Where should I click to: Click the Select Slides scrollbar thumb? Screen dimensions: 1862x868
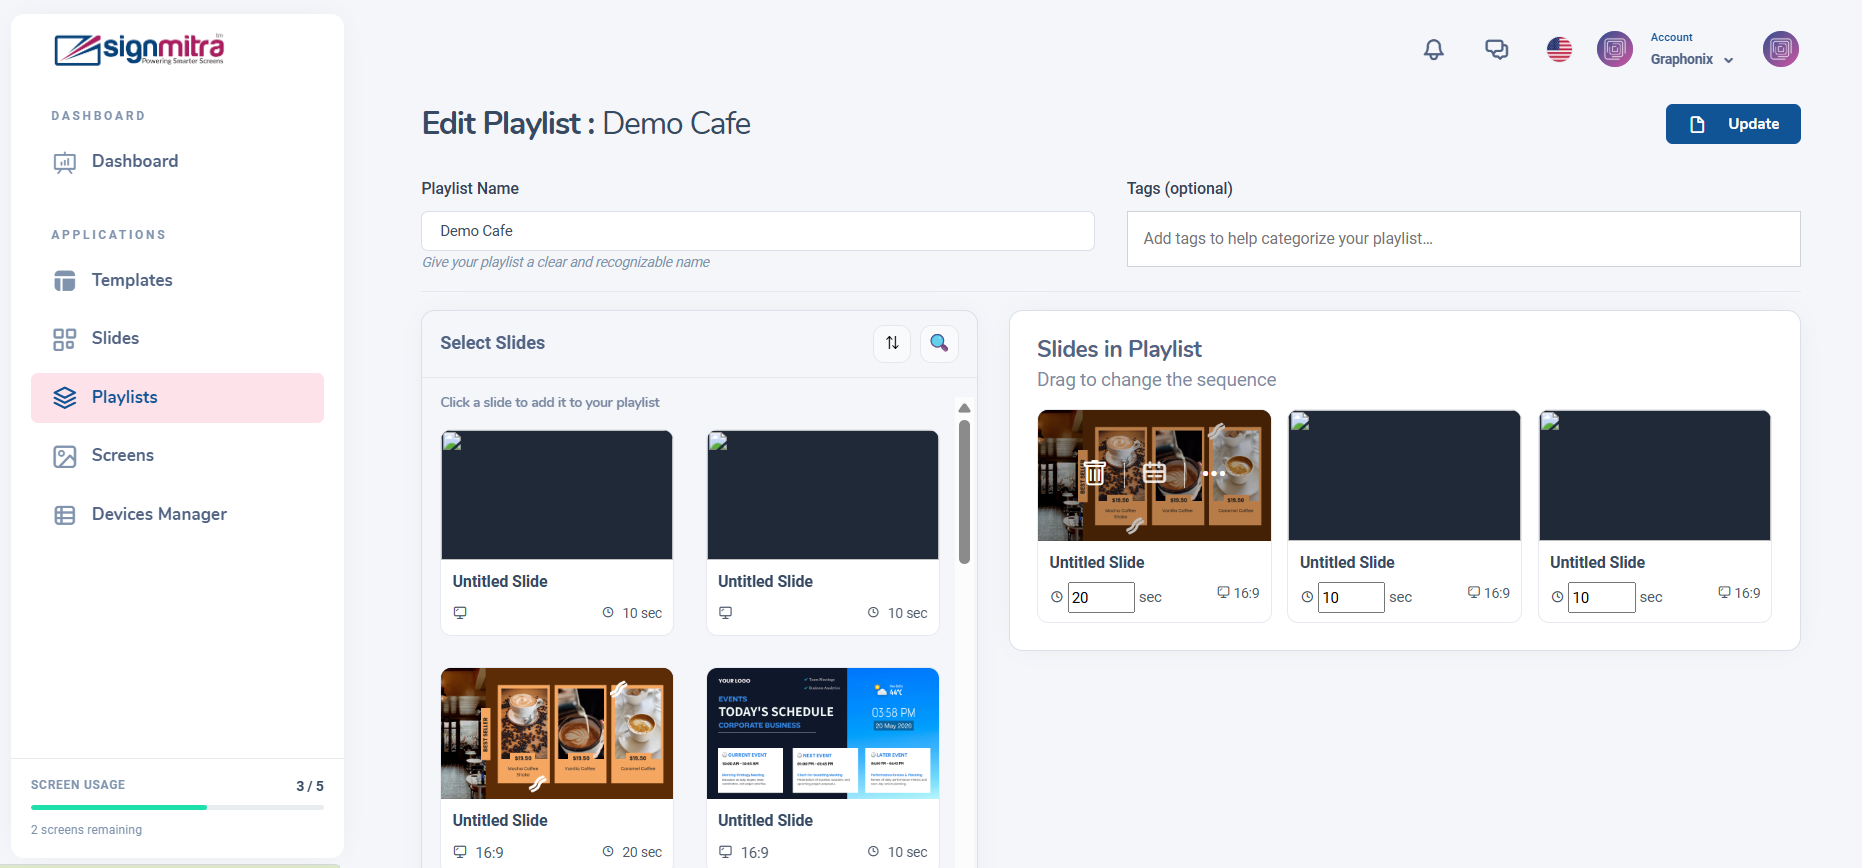(964, 491)
